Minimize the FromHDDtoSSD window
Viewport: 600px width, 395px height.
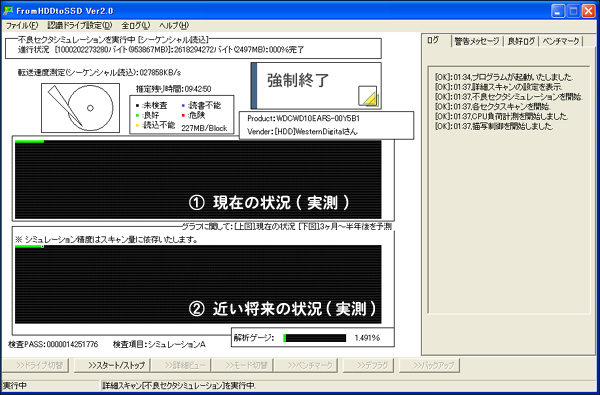[558, 11]
